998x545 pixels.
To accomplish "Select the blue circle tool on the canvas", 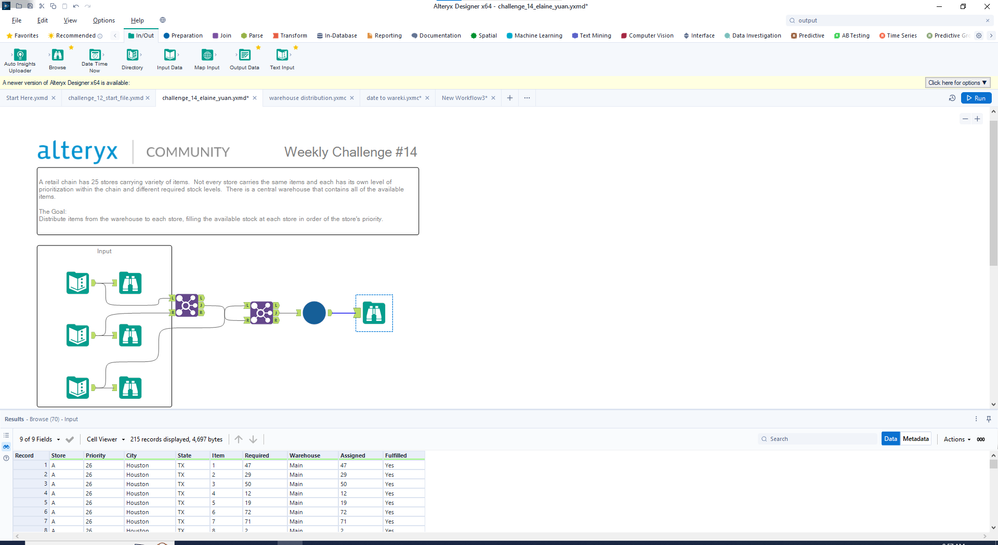I will tap(314, 313).
